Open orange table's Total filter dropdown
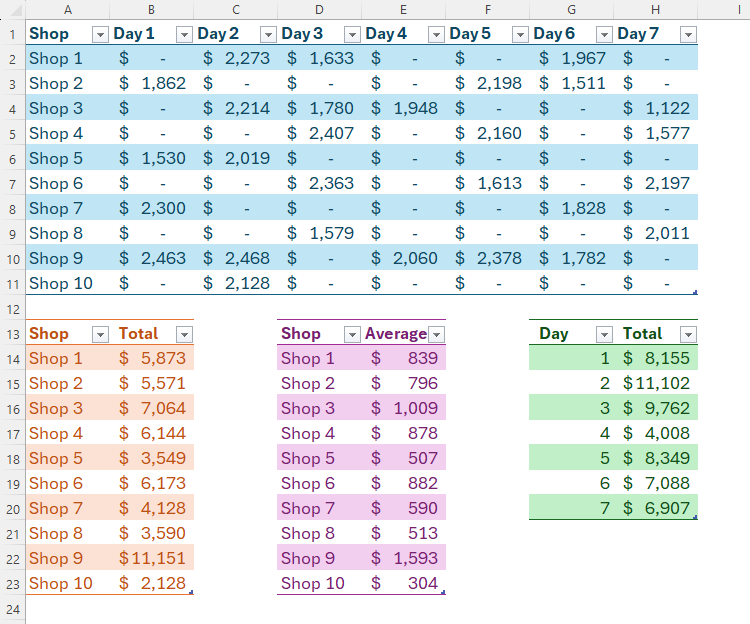This screenshot has width=750, height=624. pos(184,335)
